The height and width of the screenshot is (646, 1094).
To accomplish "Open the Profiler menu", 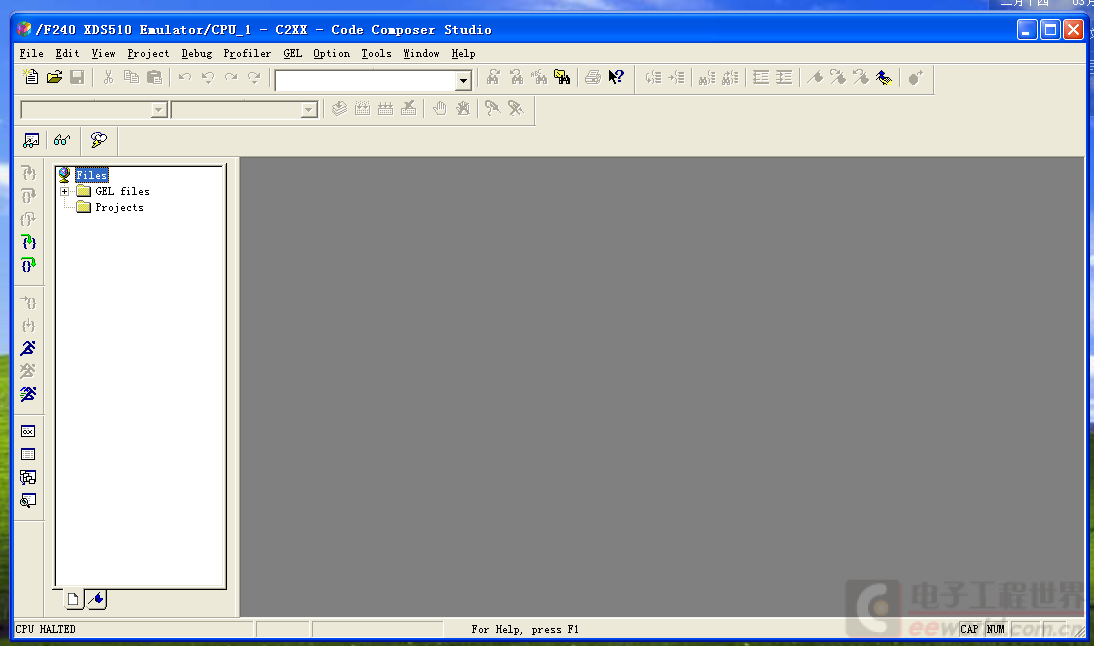I will (x=247, y=54).
